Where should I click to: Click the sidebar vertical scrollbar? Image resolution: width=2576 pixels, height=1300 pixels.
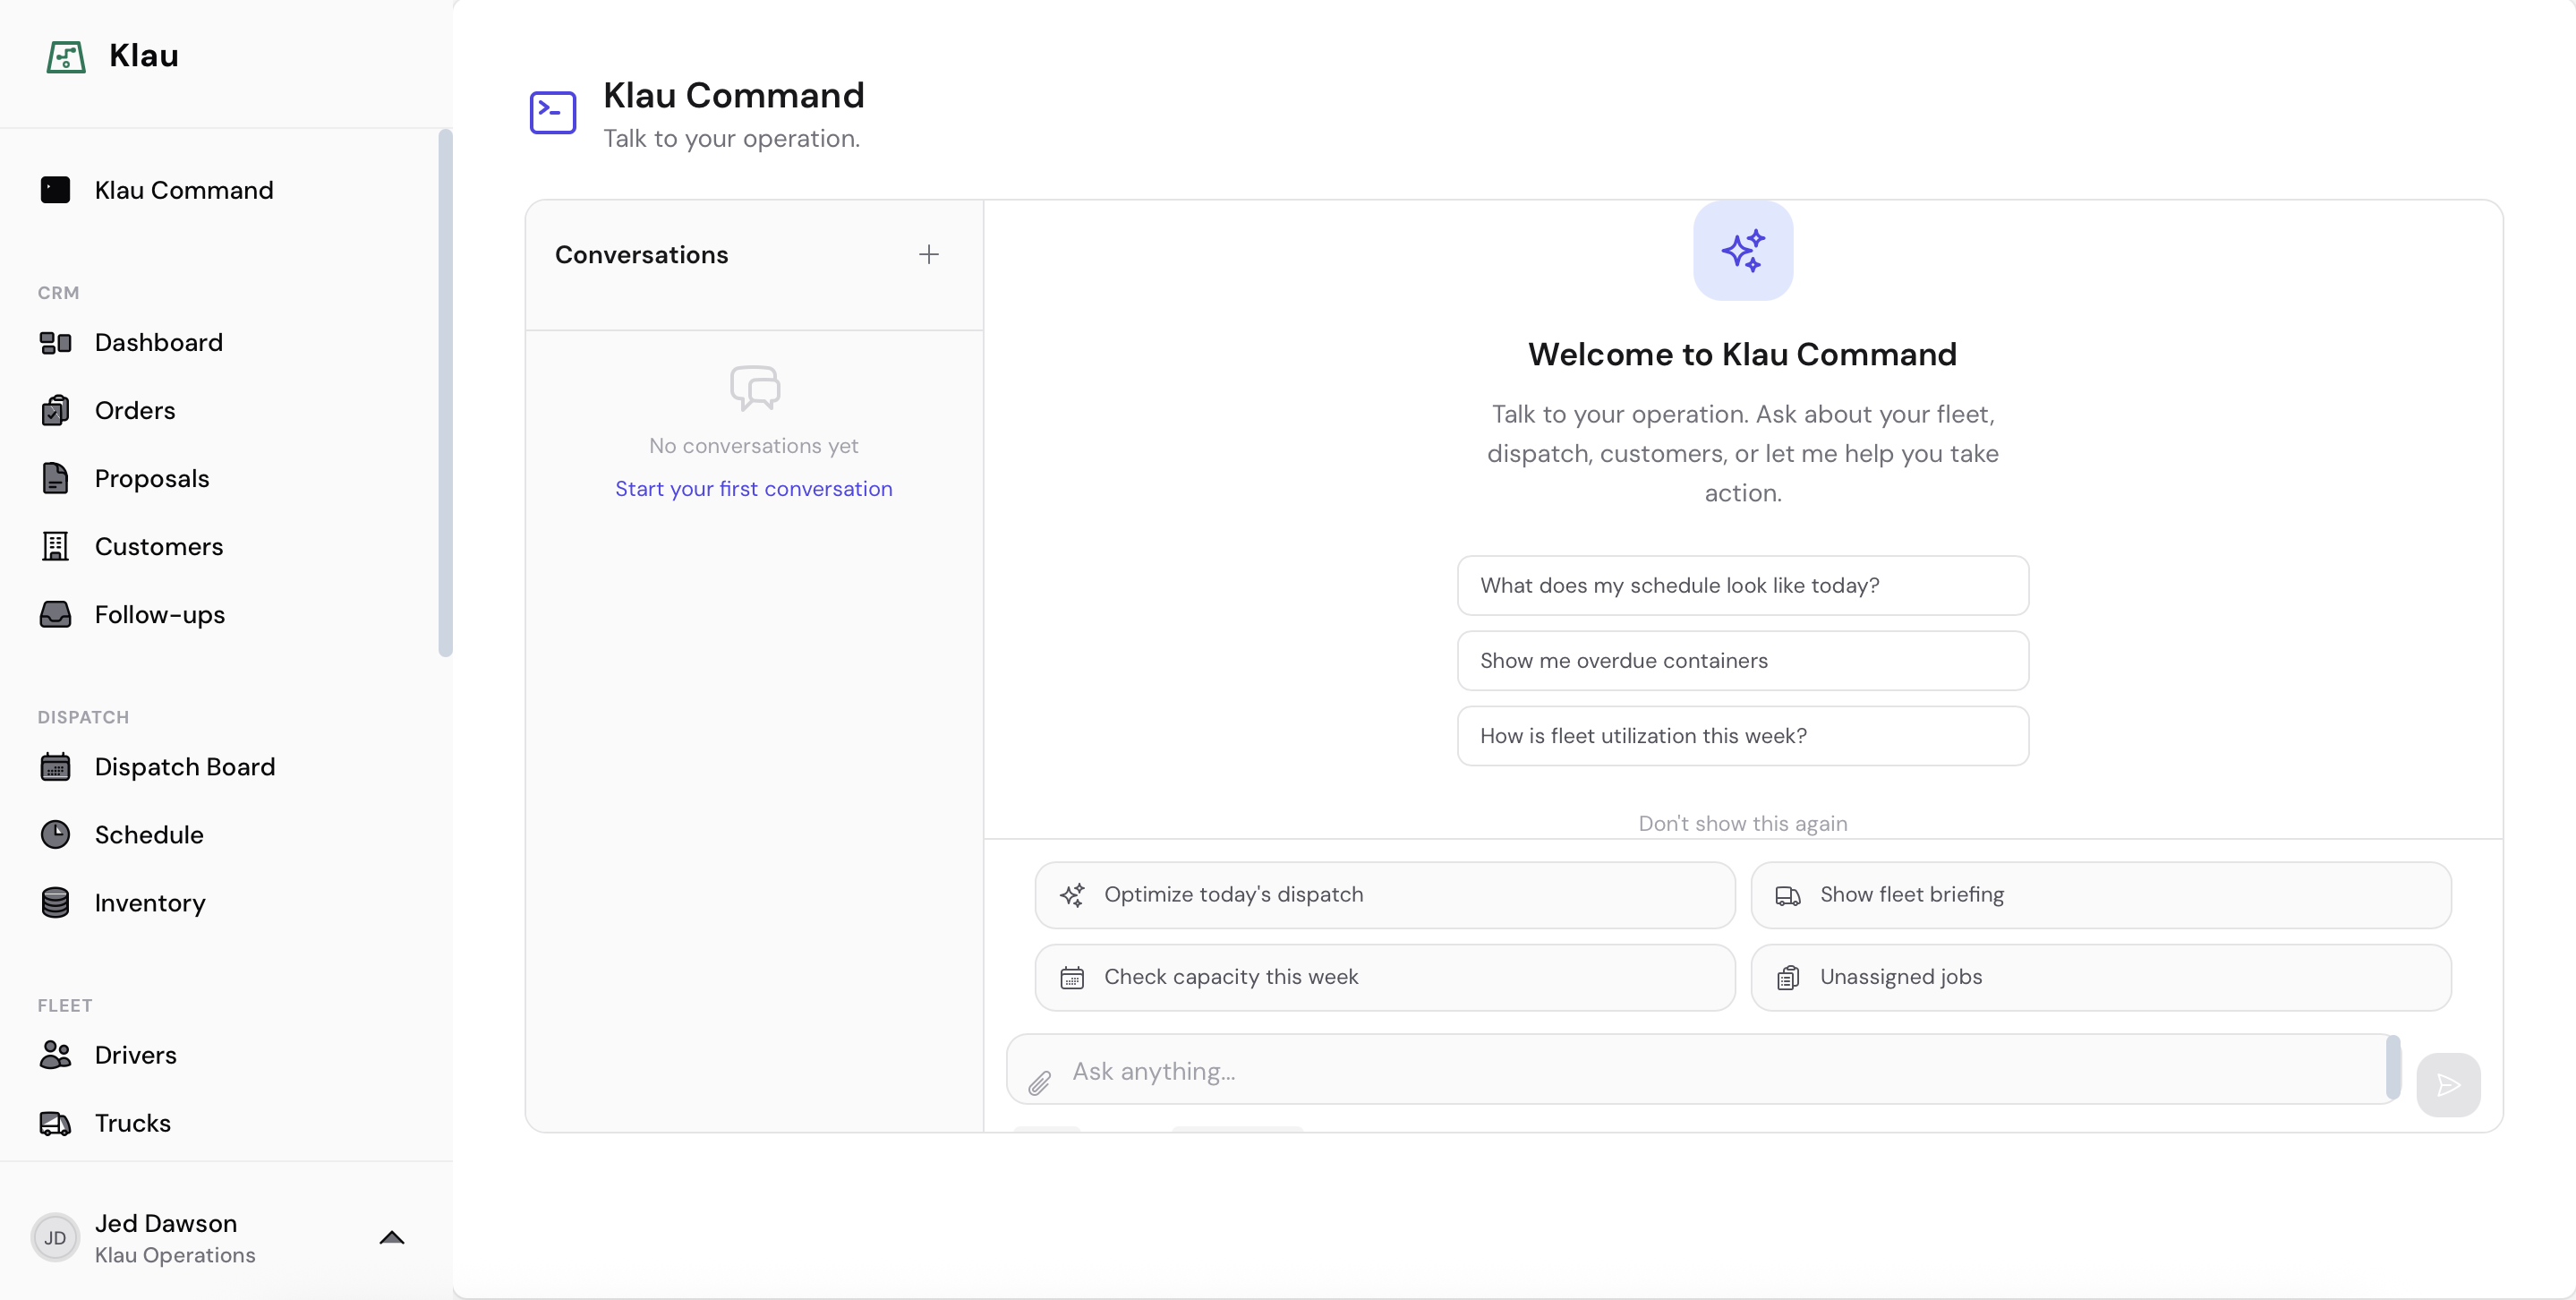pos(445,393)
